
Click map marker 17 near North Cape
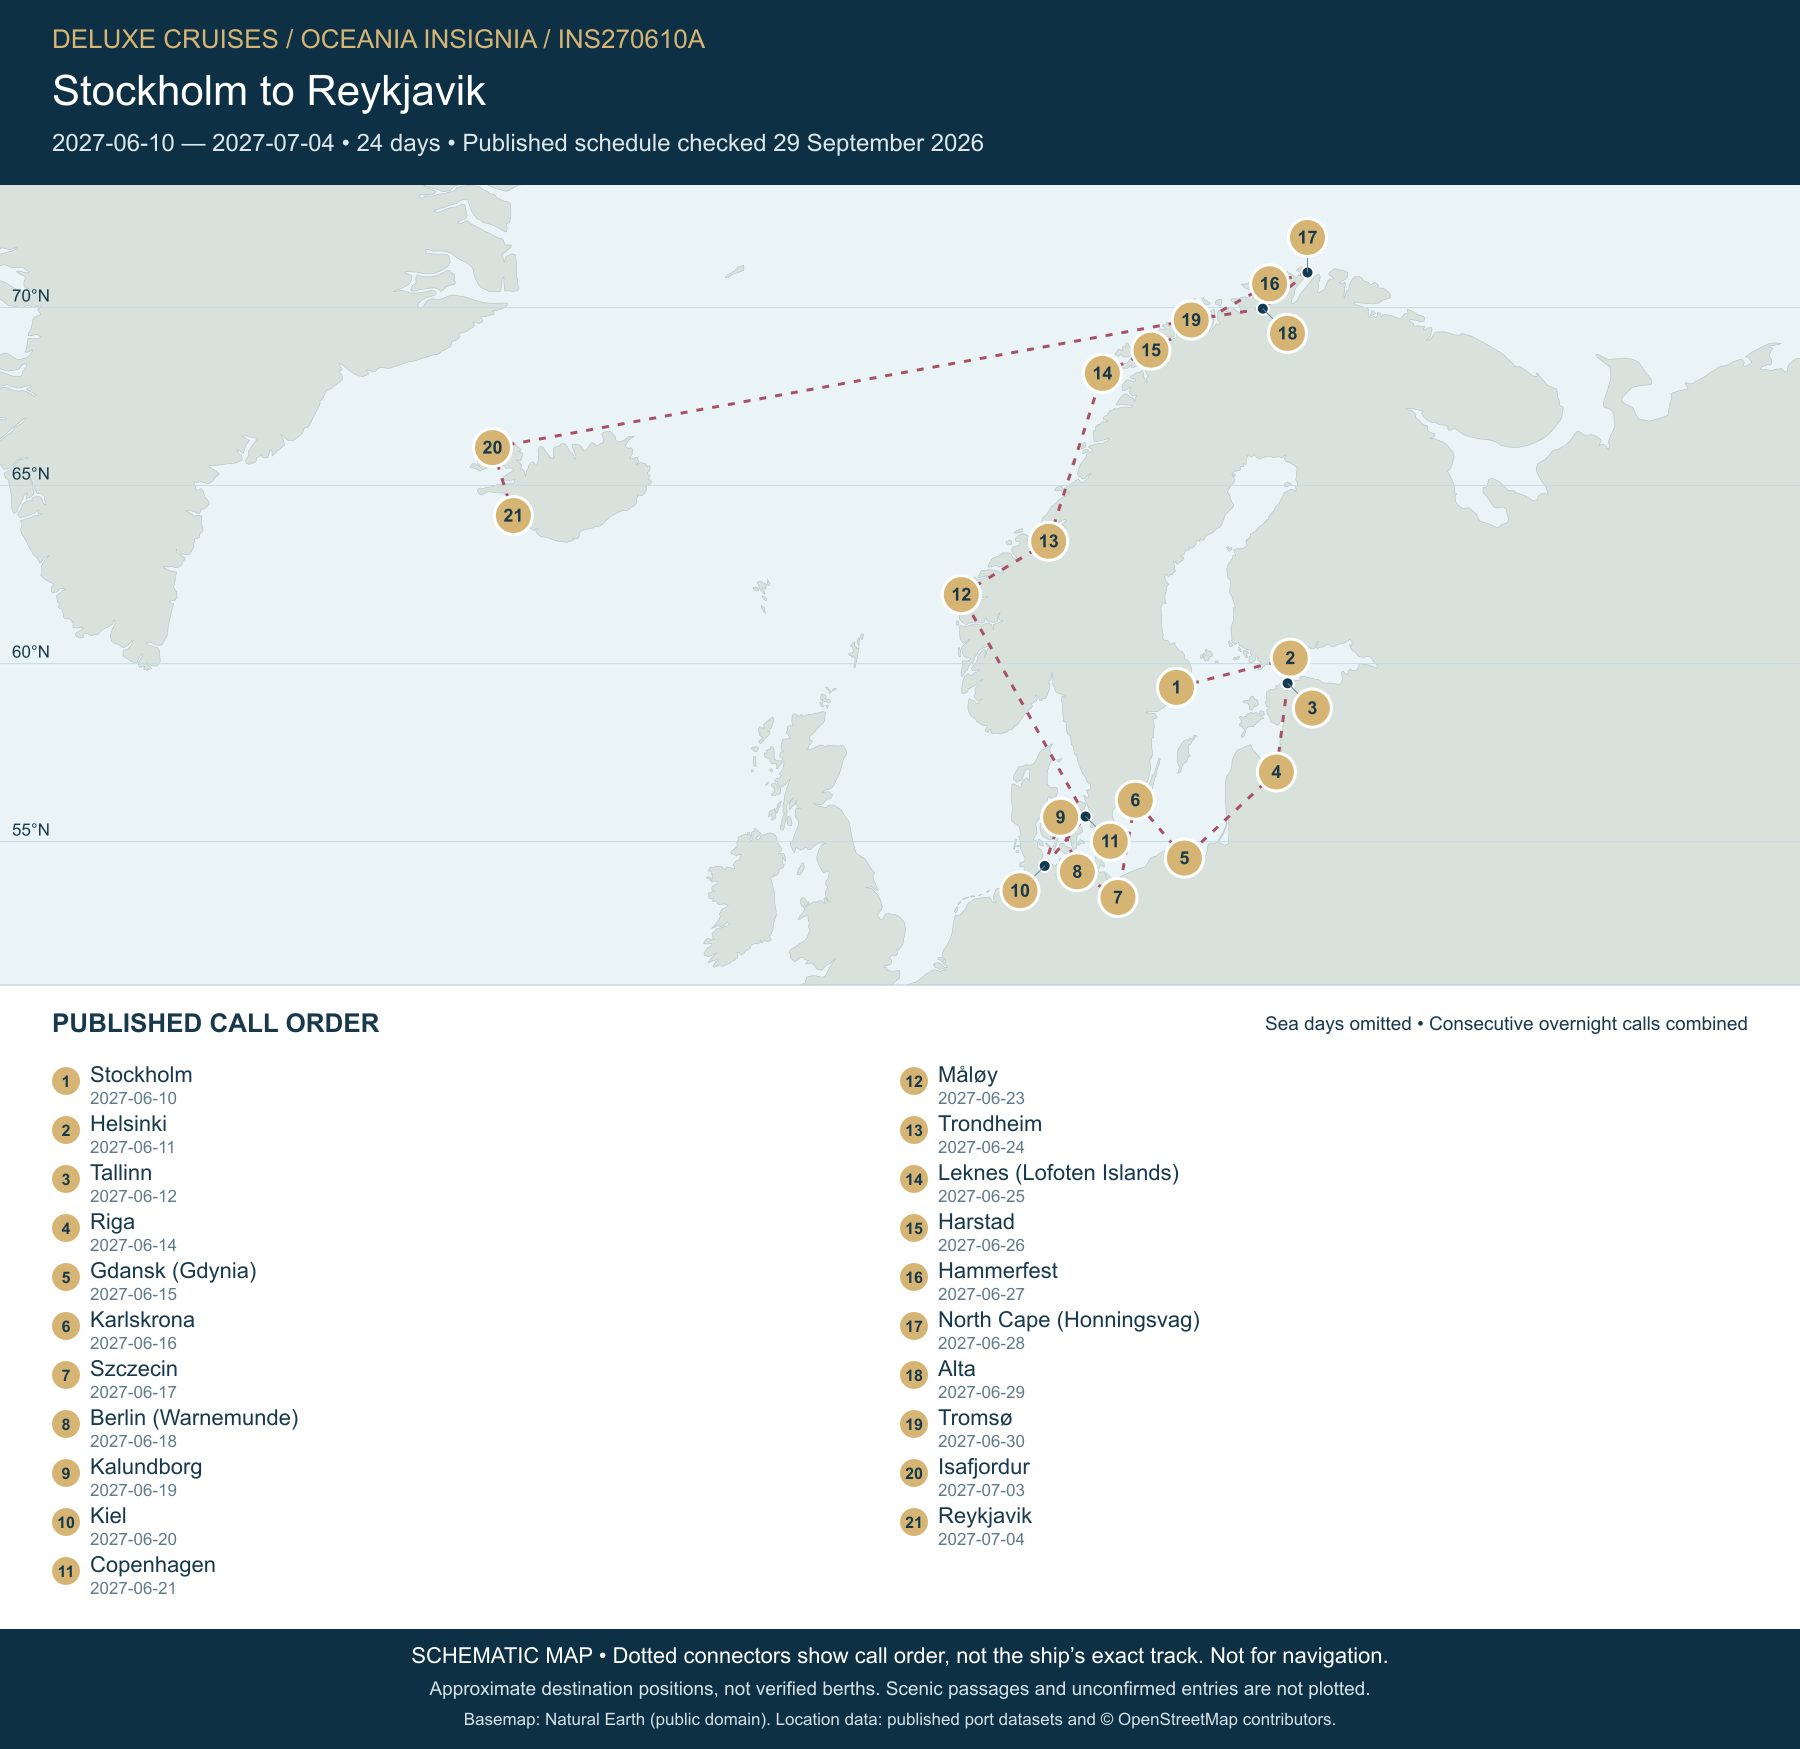click(1307, 238)
